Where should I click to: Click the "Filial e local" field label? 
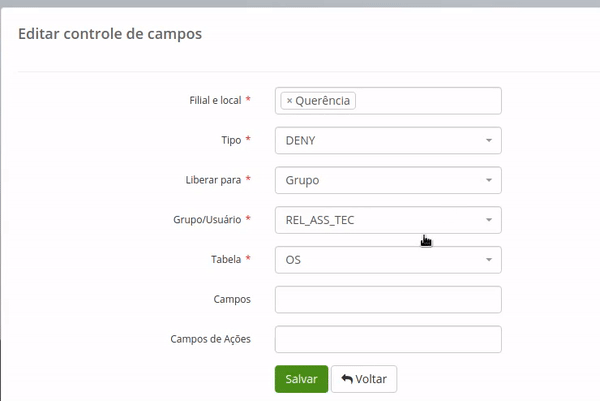click(x=215, y=101)
